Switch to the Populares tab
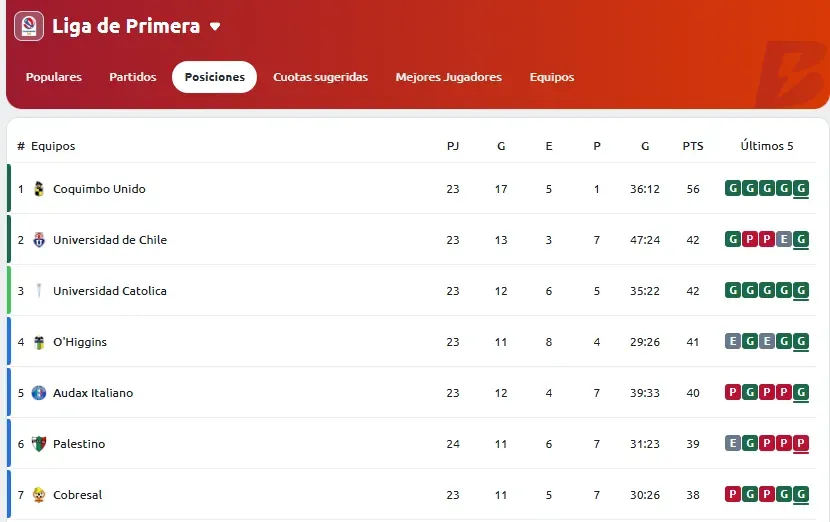830x522 pixels. click(x=54, y=77)
